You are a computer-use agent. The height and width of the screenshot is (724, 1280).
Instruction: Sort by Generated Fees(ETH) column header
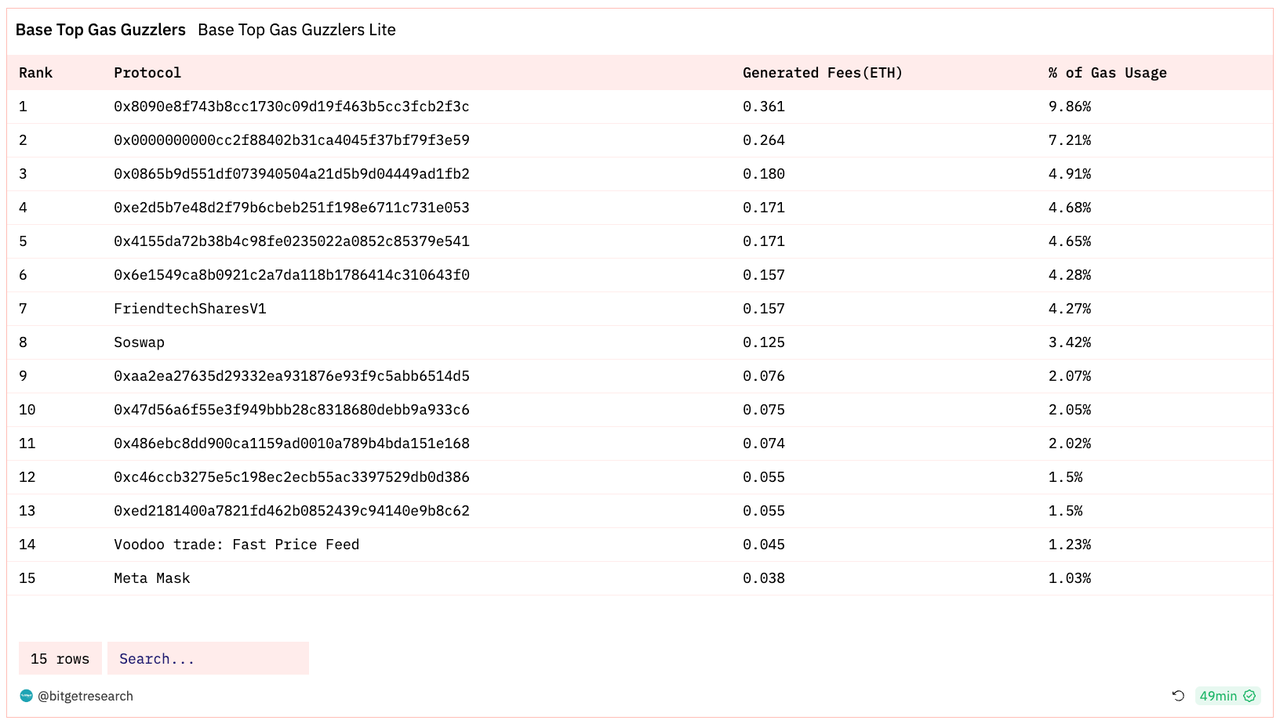(822, 73)
